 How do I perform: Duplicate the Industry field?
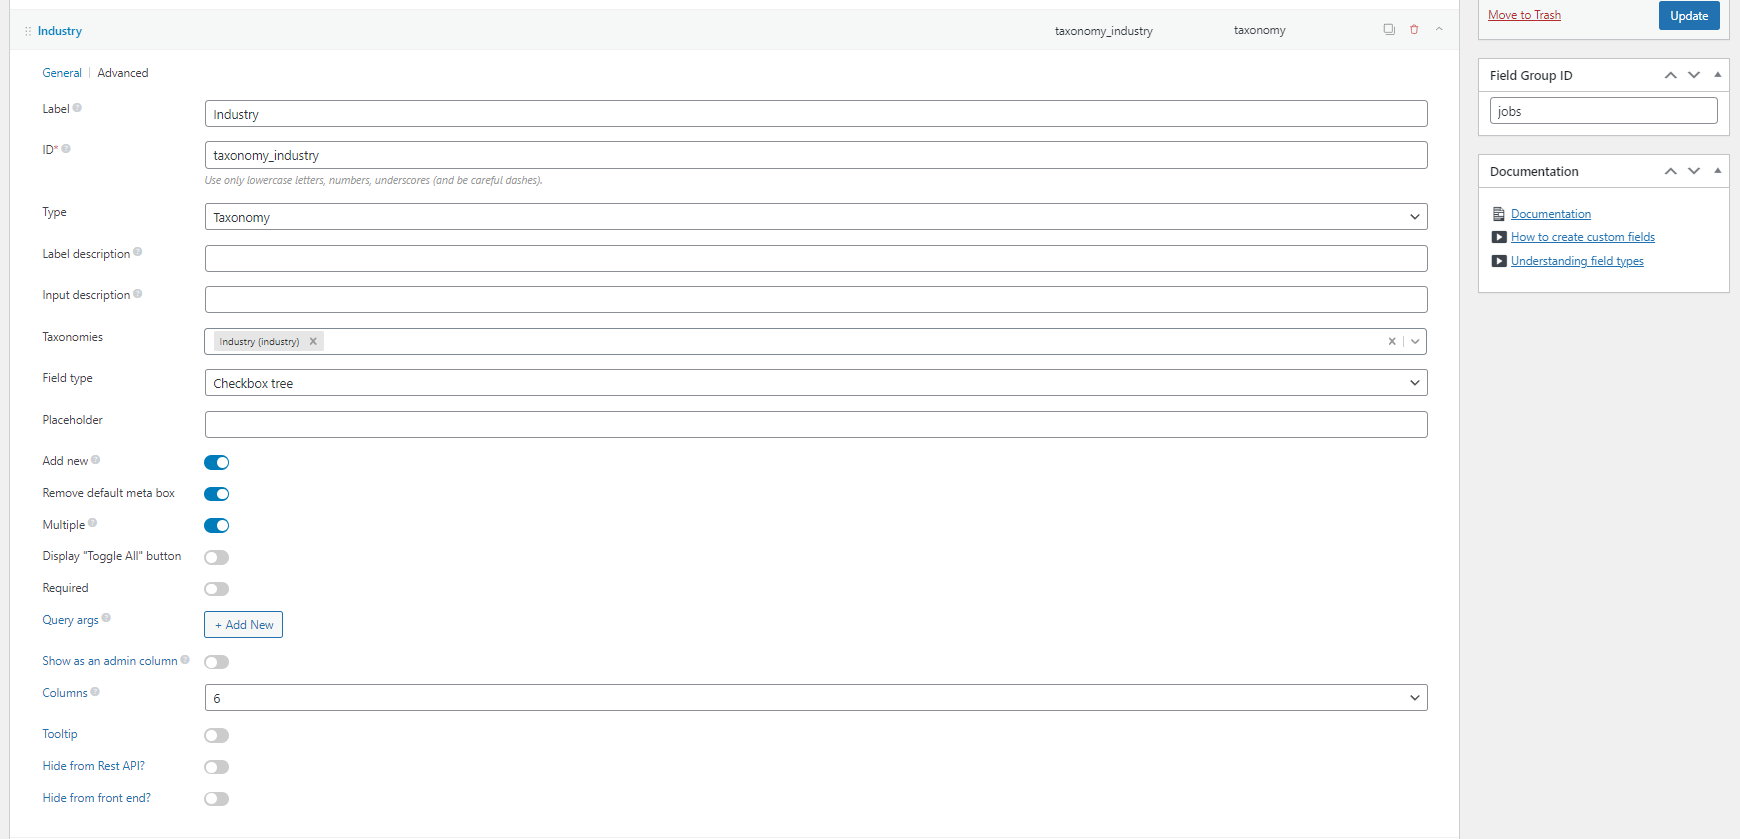click(1389, 29)
